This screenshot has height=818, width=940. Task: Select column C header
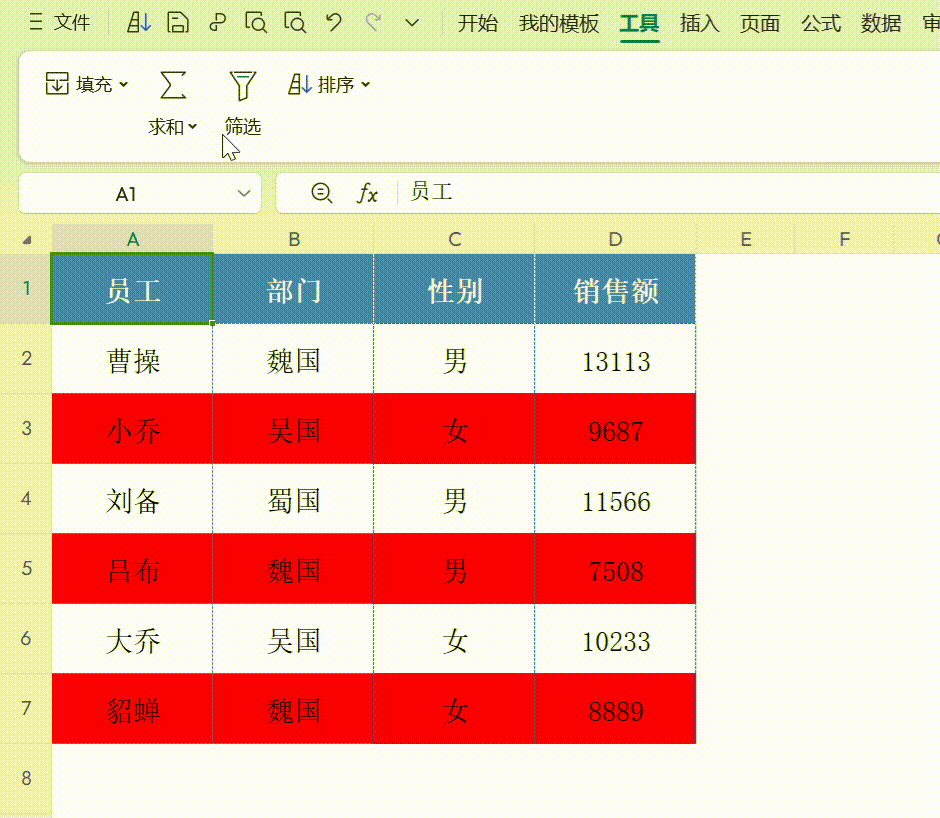click(x=454, y=239)
